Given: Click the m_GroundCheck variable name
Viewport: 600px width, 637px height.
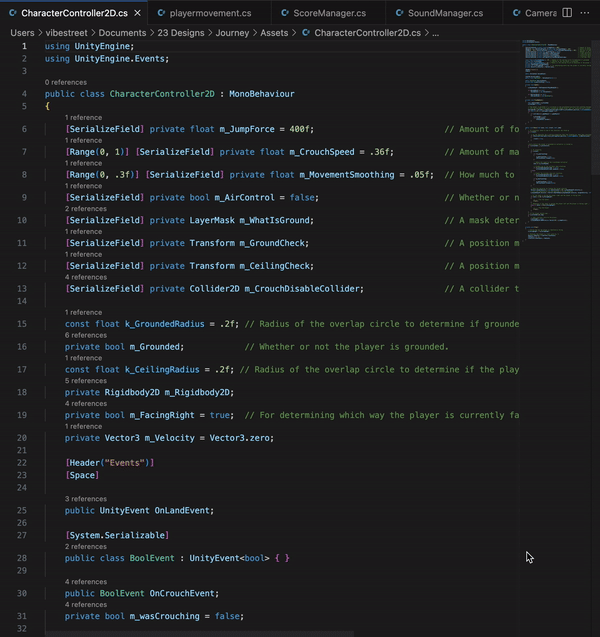Looking at the screenshot, I should (x=272, y=243).
